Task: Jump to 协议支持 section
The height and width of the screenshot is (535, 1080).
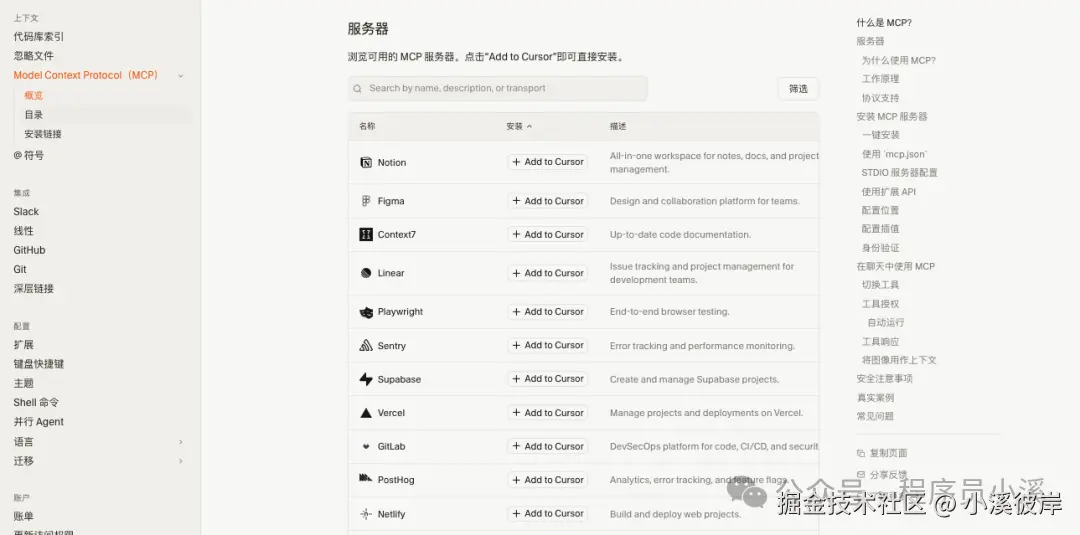Action: 880,98
